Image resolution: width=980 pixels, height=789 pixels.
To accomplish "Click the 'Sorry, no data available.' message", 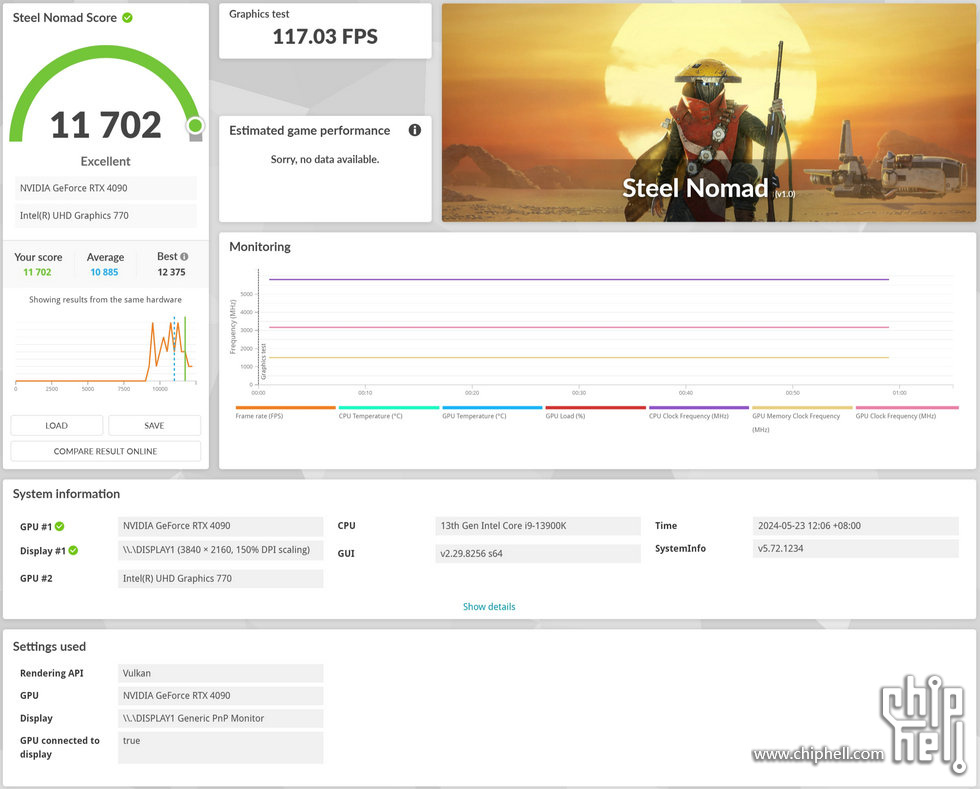I will (x=325, y=159).
